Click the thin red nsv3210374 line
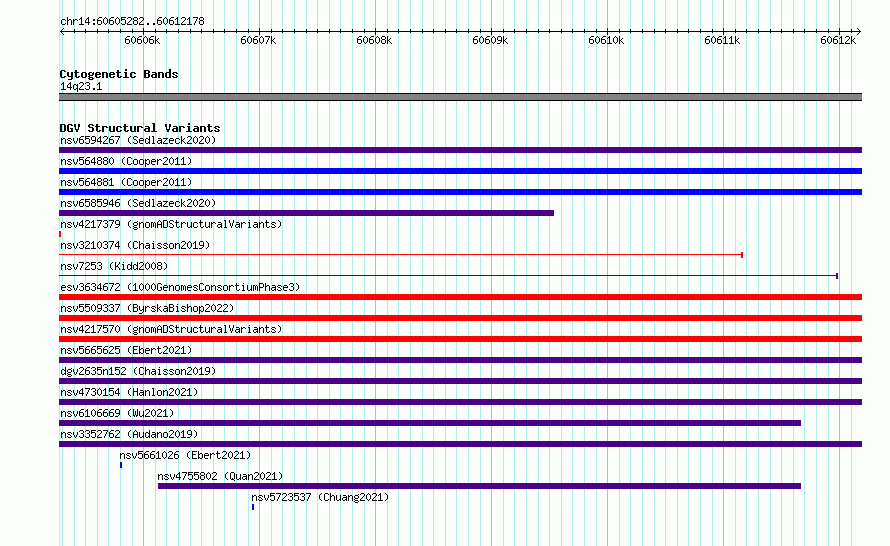The height and width of the screenshot is (546, 890). pyautogui.click(x=401, y=255)
